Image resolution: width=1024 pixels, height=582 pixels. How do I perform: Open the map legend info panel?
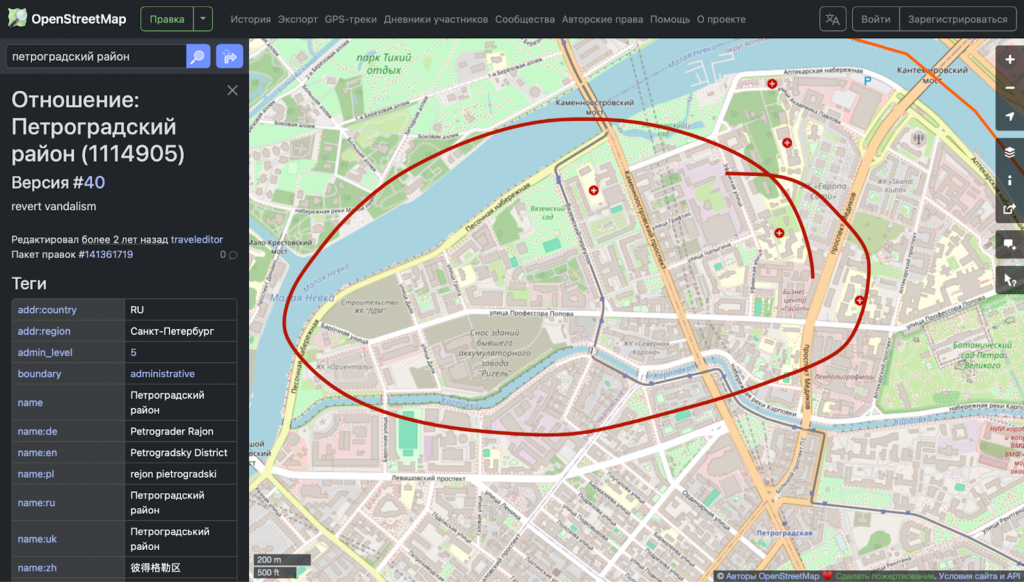click(1010, 180)
